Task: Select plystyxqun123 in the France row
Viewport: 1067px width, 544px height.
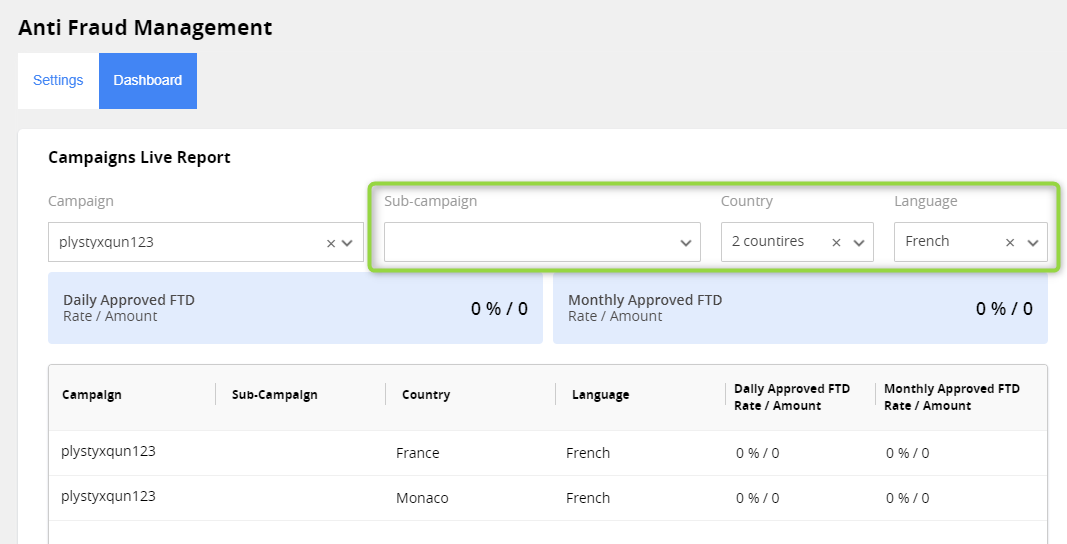Action: point(108,451)
